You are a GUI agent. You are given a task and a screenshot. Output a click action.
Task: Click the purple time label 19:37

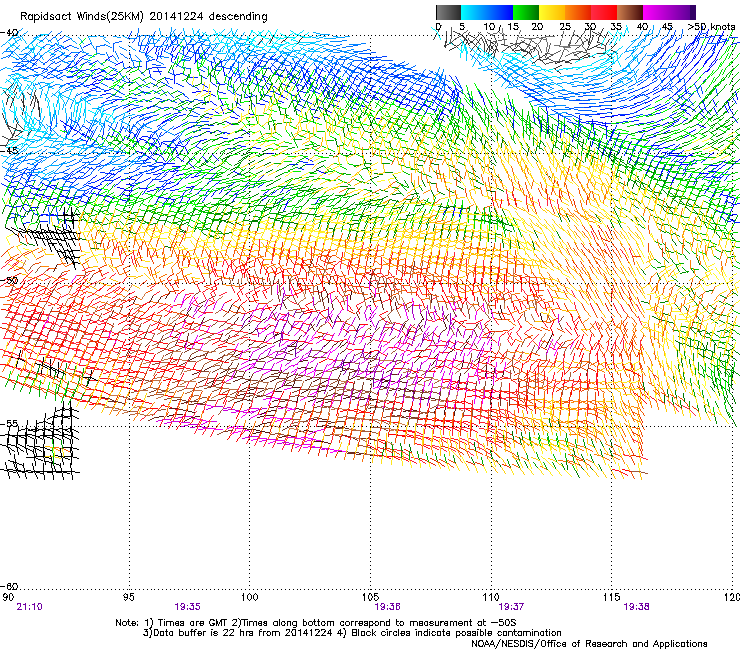511,607
